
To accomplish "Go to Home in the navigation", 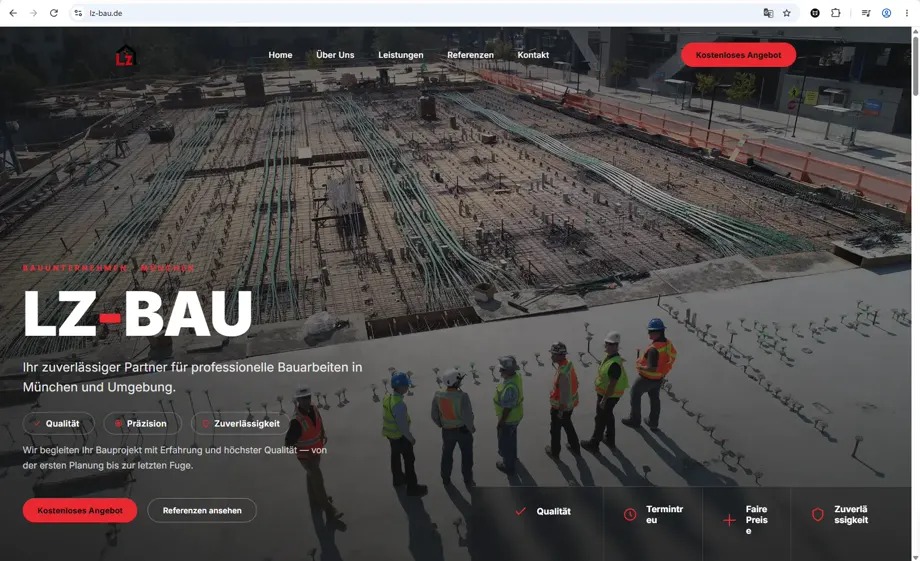I will 280,55.
